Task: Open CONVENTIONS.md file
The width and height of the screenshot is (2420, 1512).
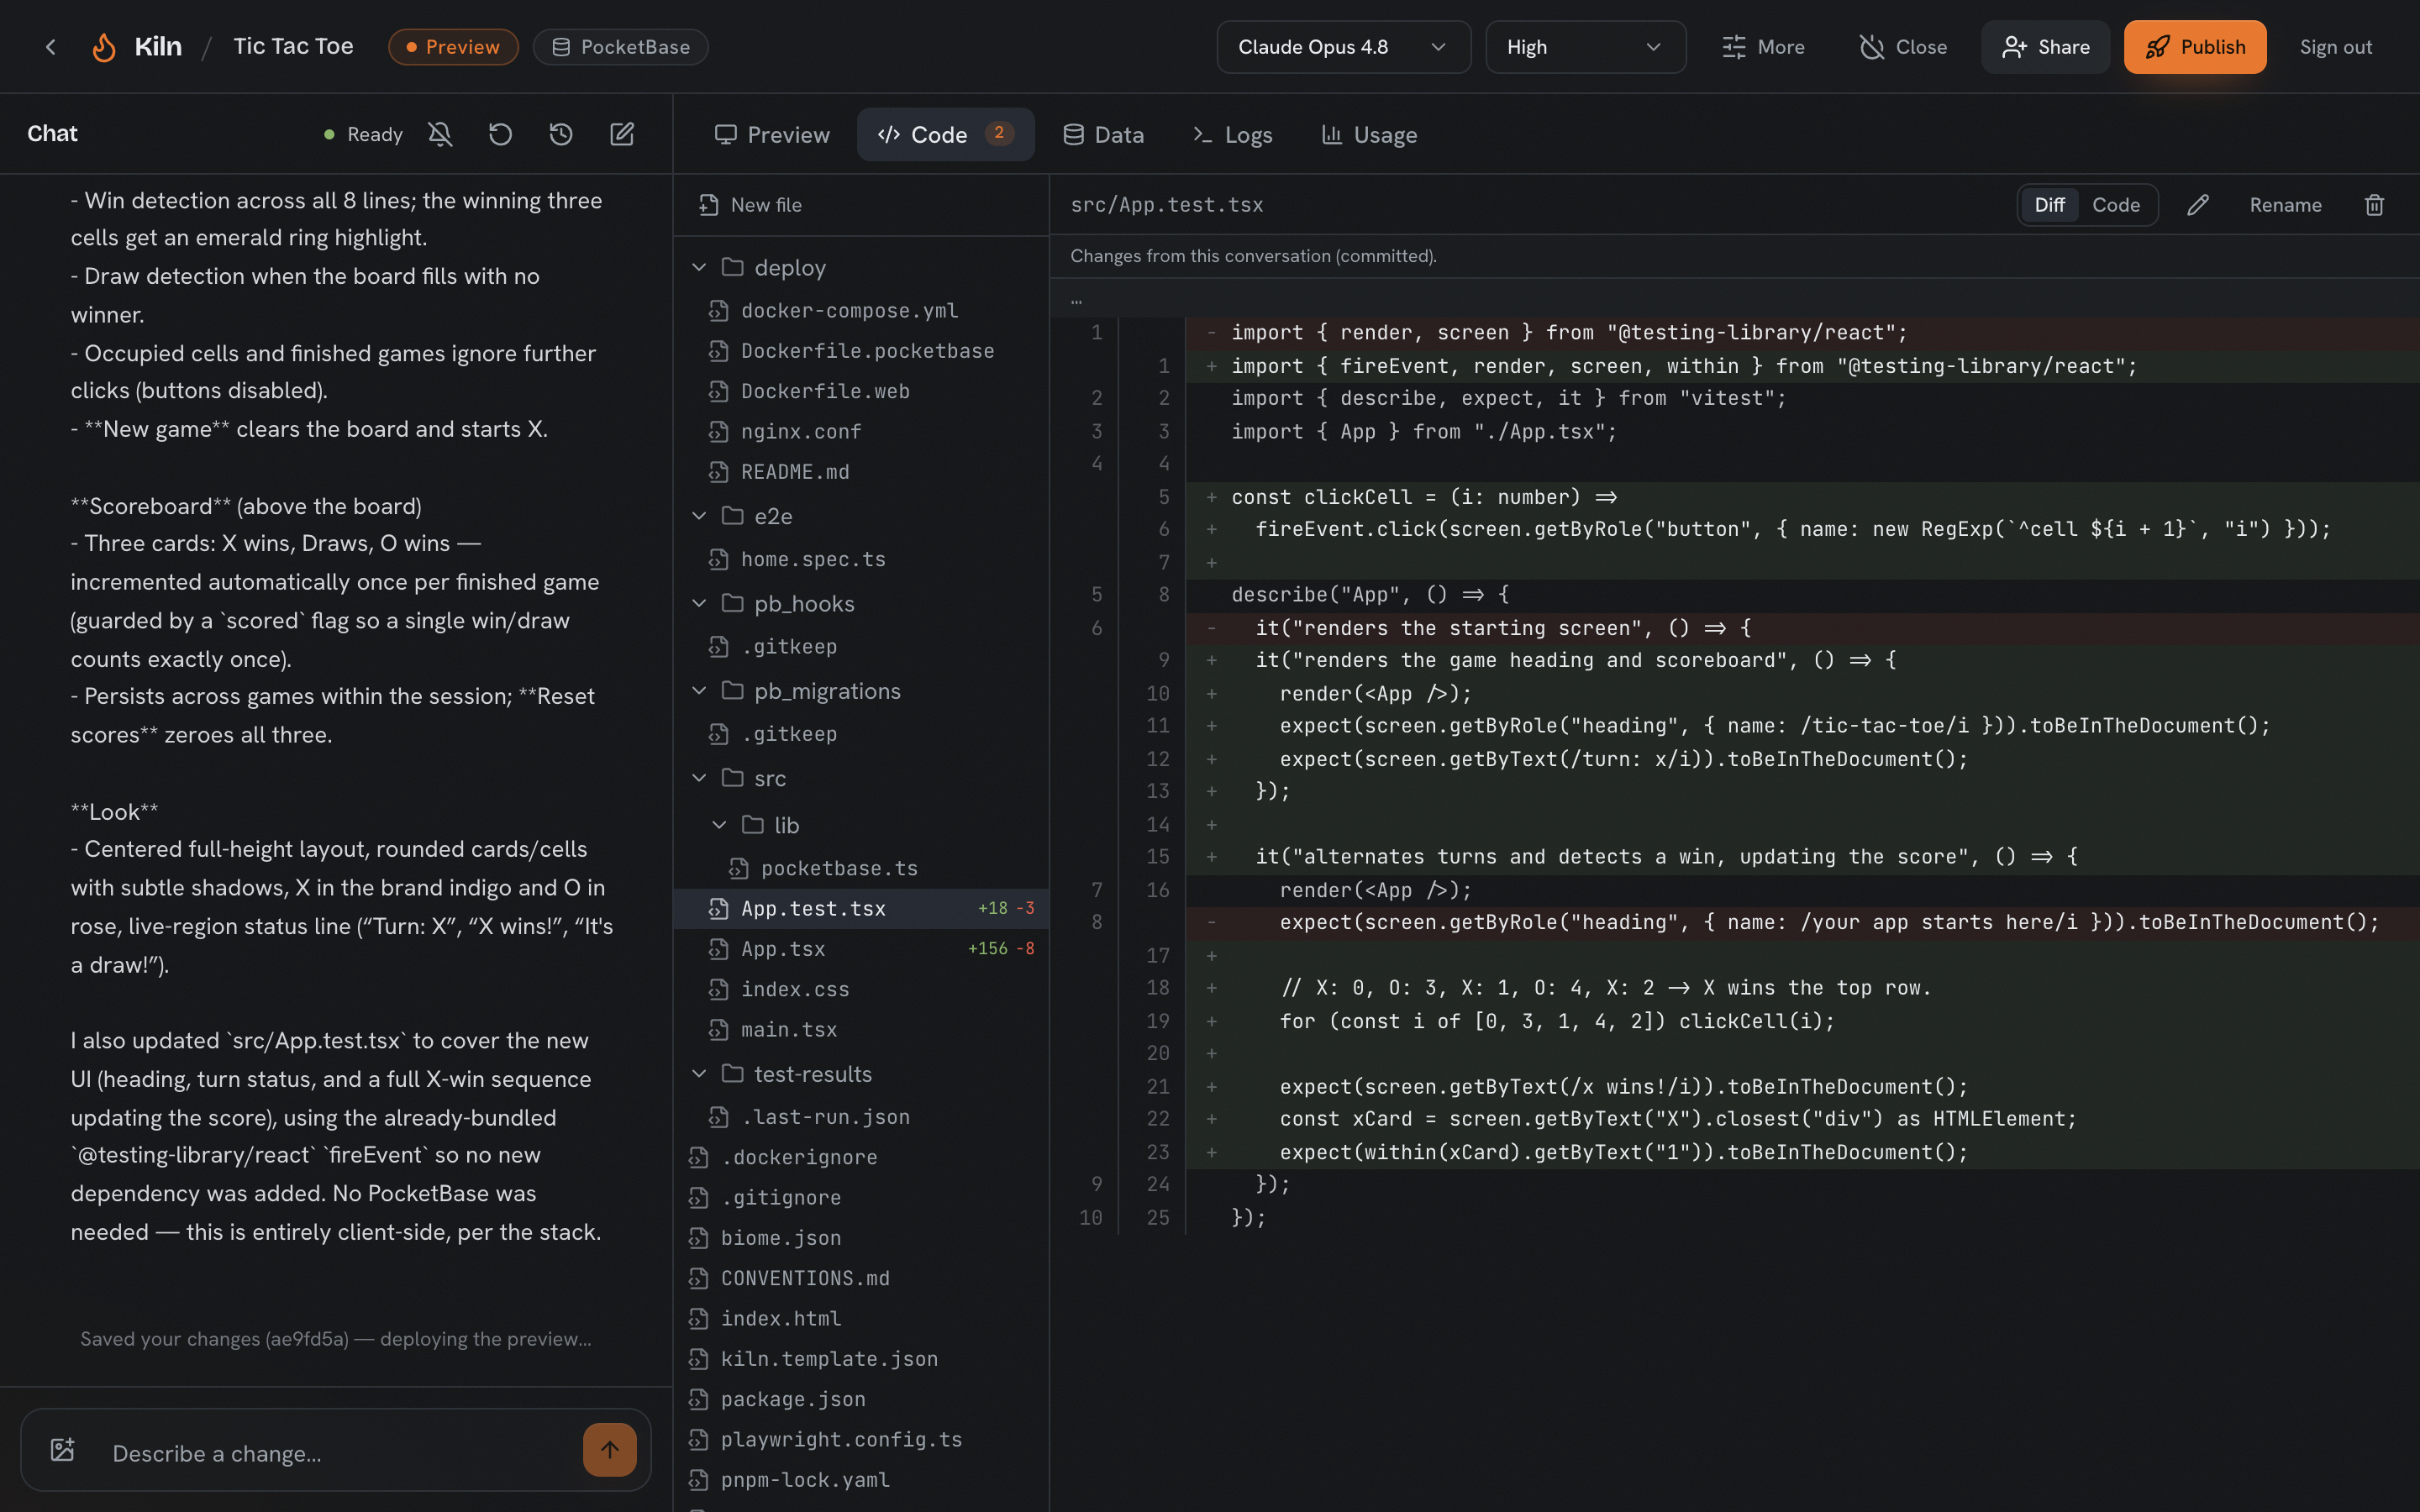Action: (804, 1278)
